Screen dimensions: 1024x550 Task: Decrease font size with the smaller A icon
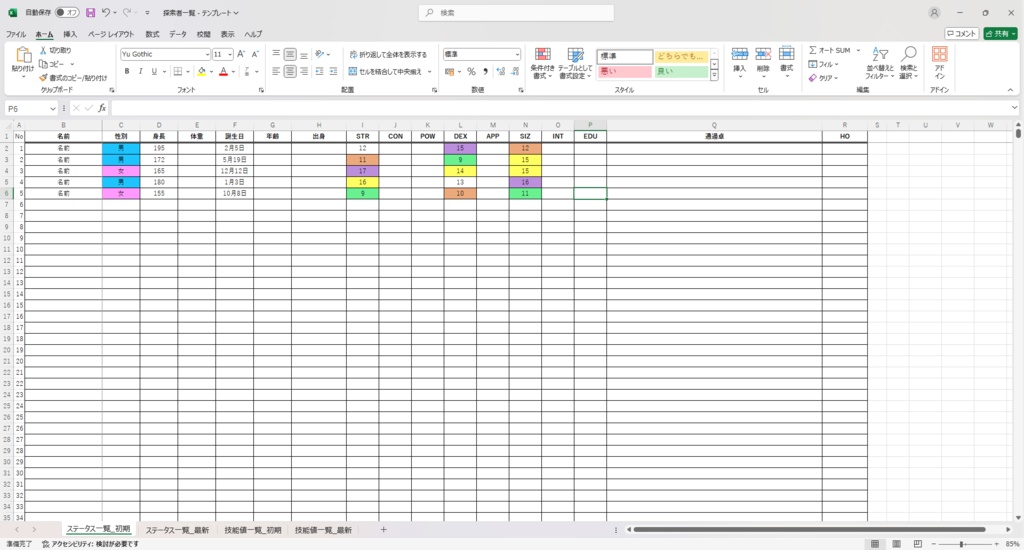[255, 54]
